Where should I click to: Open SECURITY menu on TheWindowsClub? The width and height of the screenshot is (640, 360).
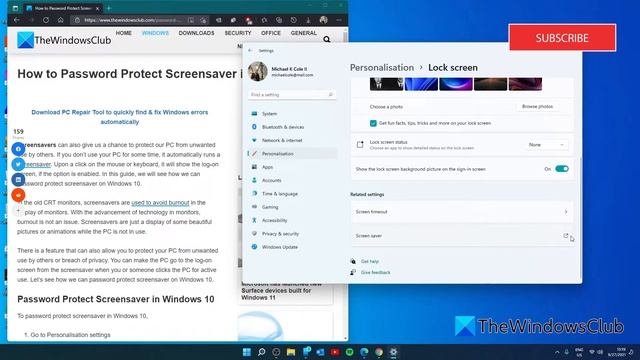pyautogui.click(x=238, y=33)
